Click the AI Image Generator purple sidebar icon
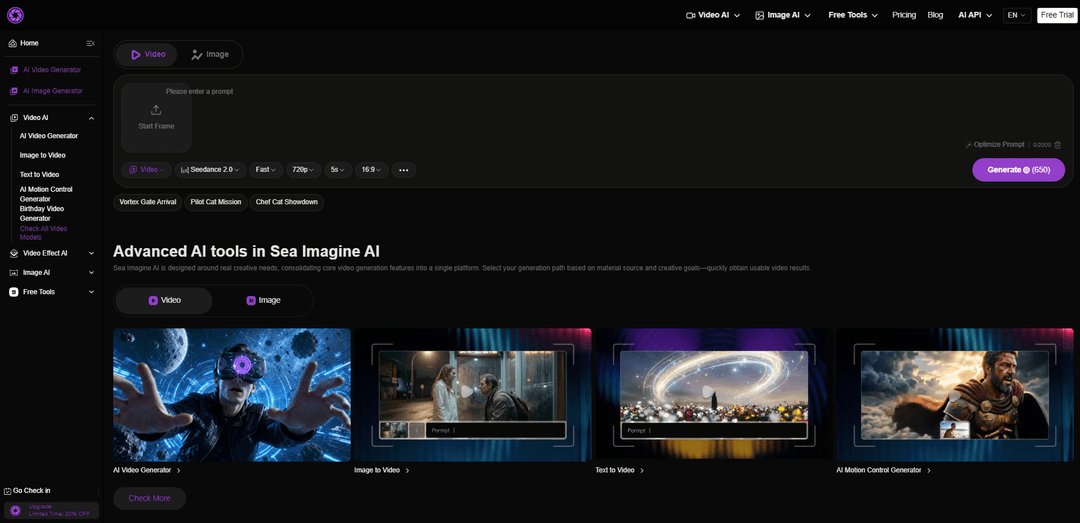The height and width of the screenshot is (523, 1080). tap(14, 91)
